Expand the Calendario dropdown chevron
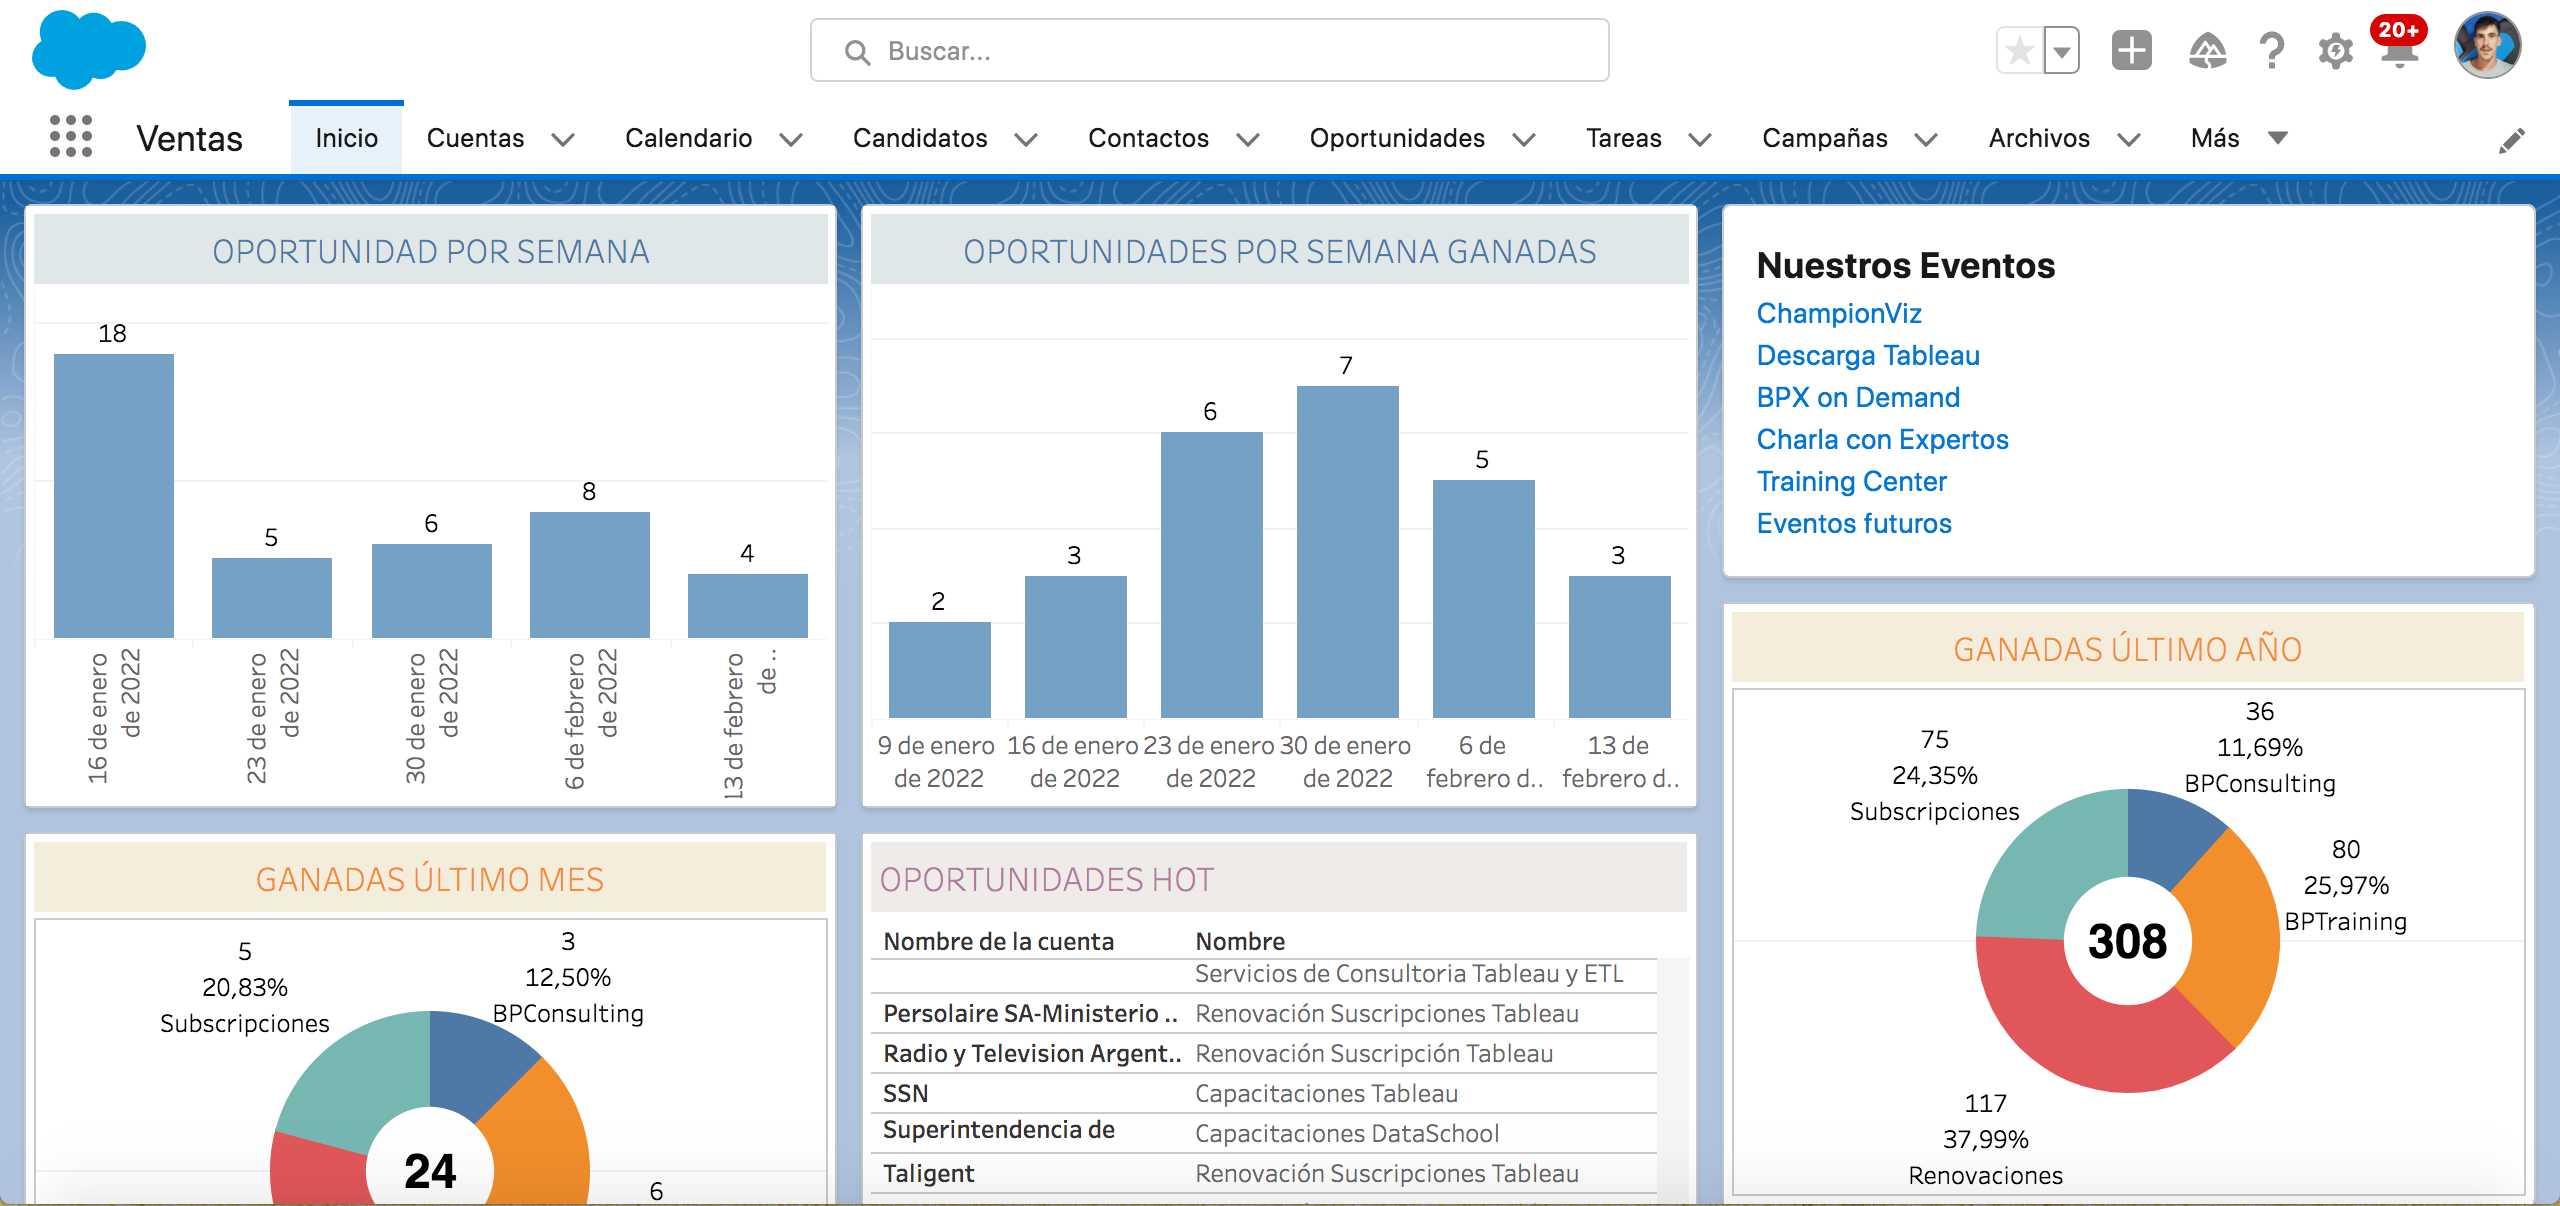The width and height of the screenshot is (2560, 1206). [x=791, y=139]
